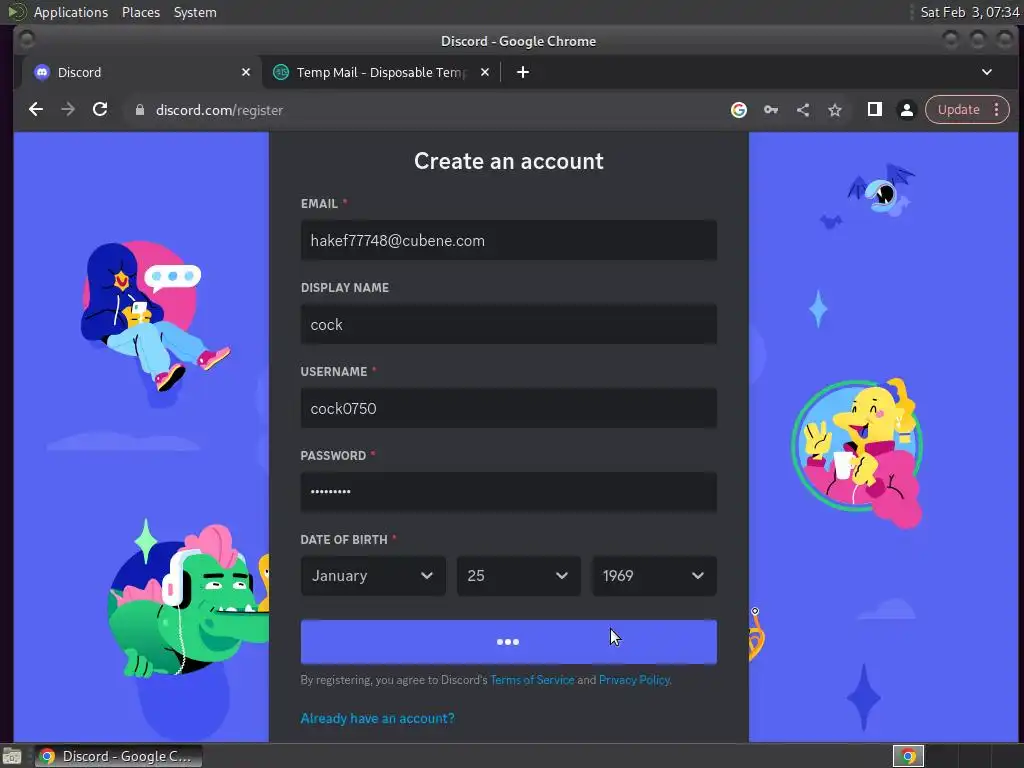Click the Username field with cock0750
The height and width of the screenshot is (768, 1024).
[509, 408]
